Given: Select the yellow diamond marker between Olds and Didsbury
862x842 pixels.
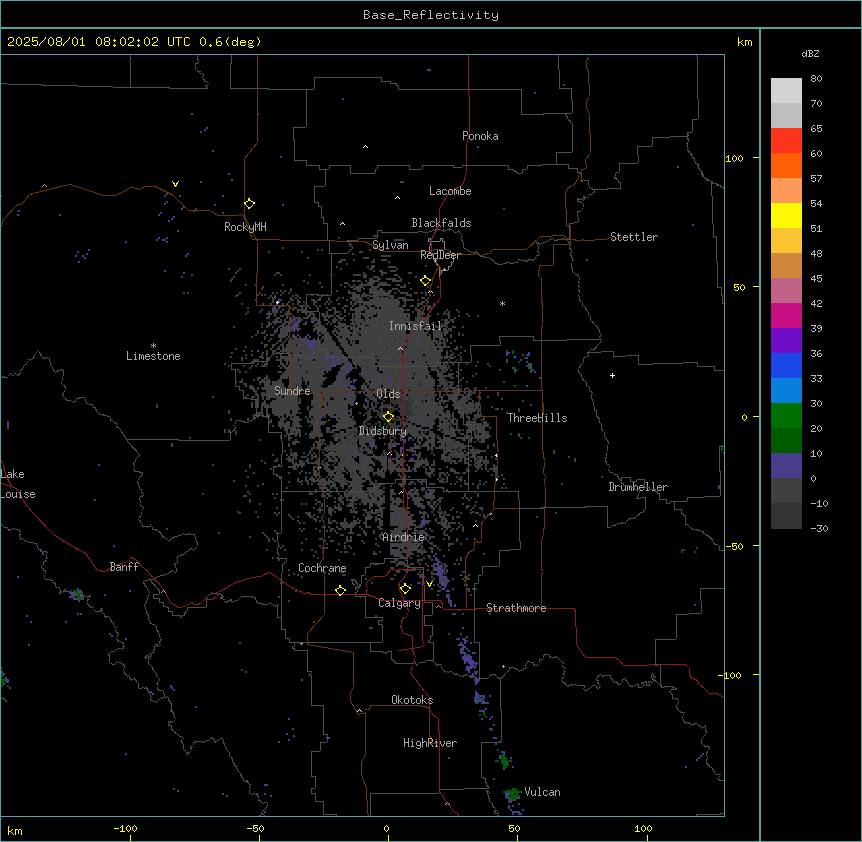Looking at the screenshot, I should point(388,417).
